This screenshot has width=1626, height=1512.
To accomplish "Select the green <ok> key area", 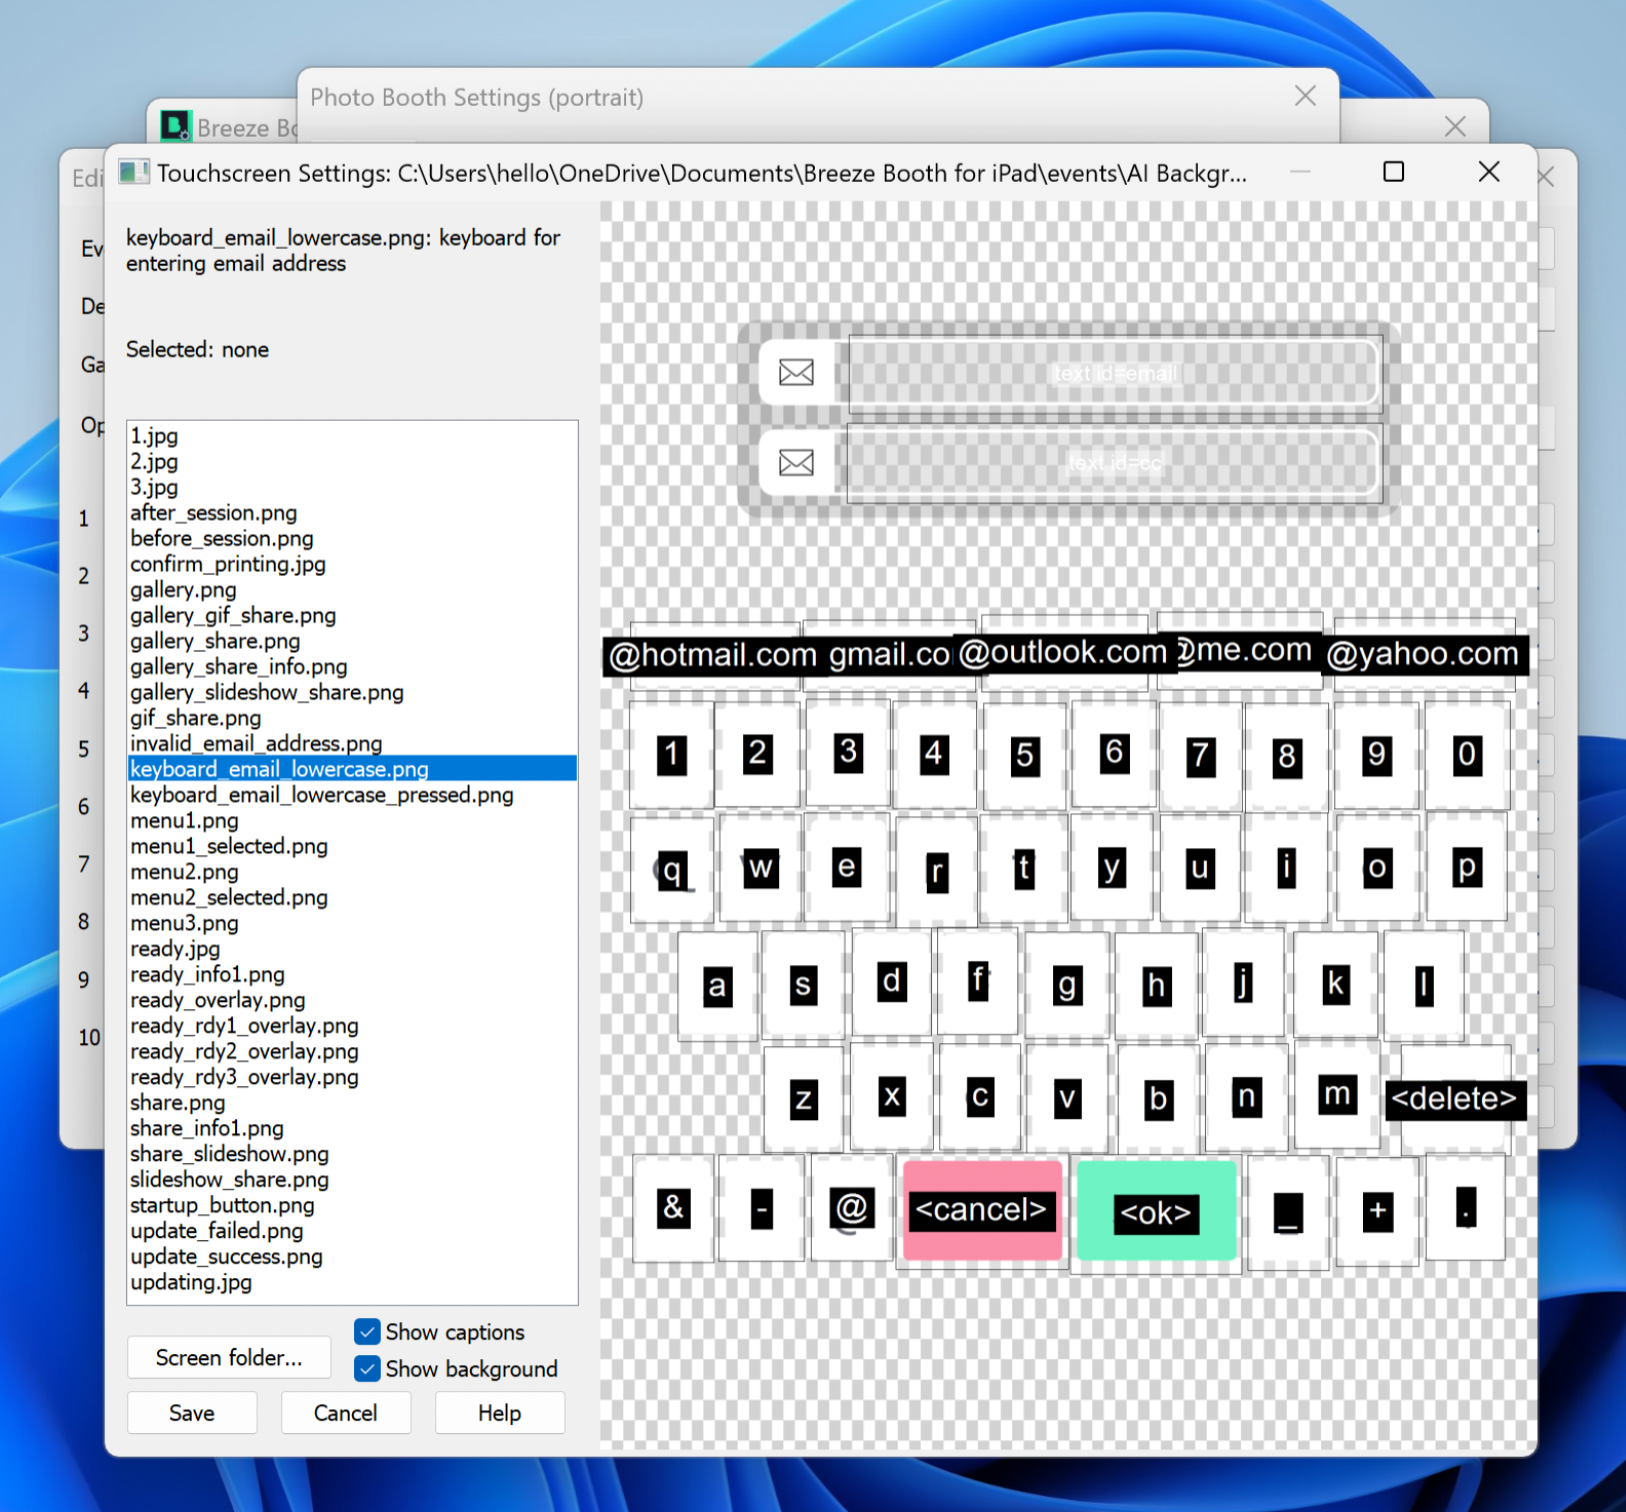I will (x=1156, y=1212).
